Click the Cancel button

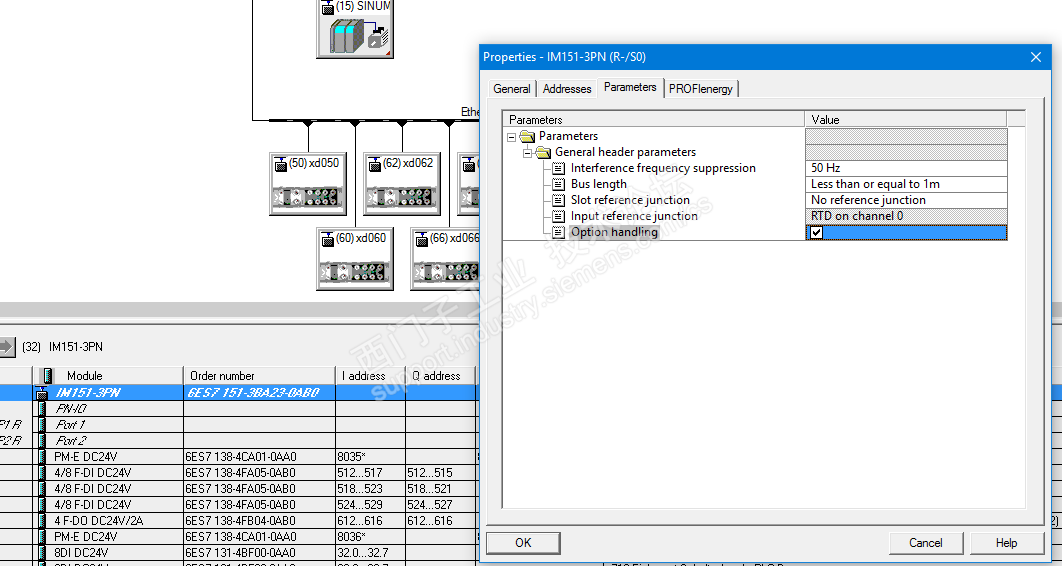point(925,543)
